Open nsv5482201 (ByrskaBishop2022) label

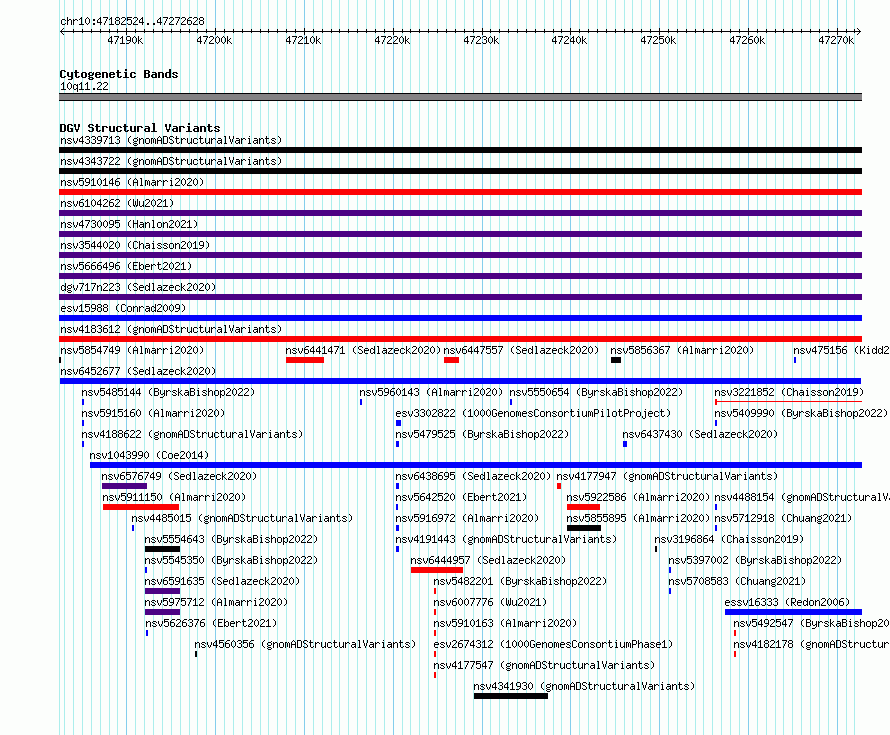(520, 581)
